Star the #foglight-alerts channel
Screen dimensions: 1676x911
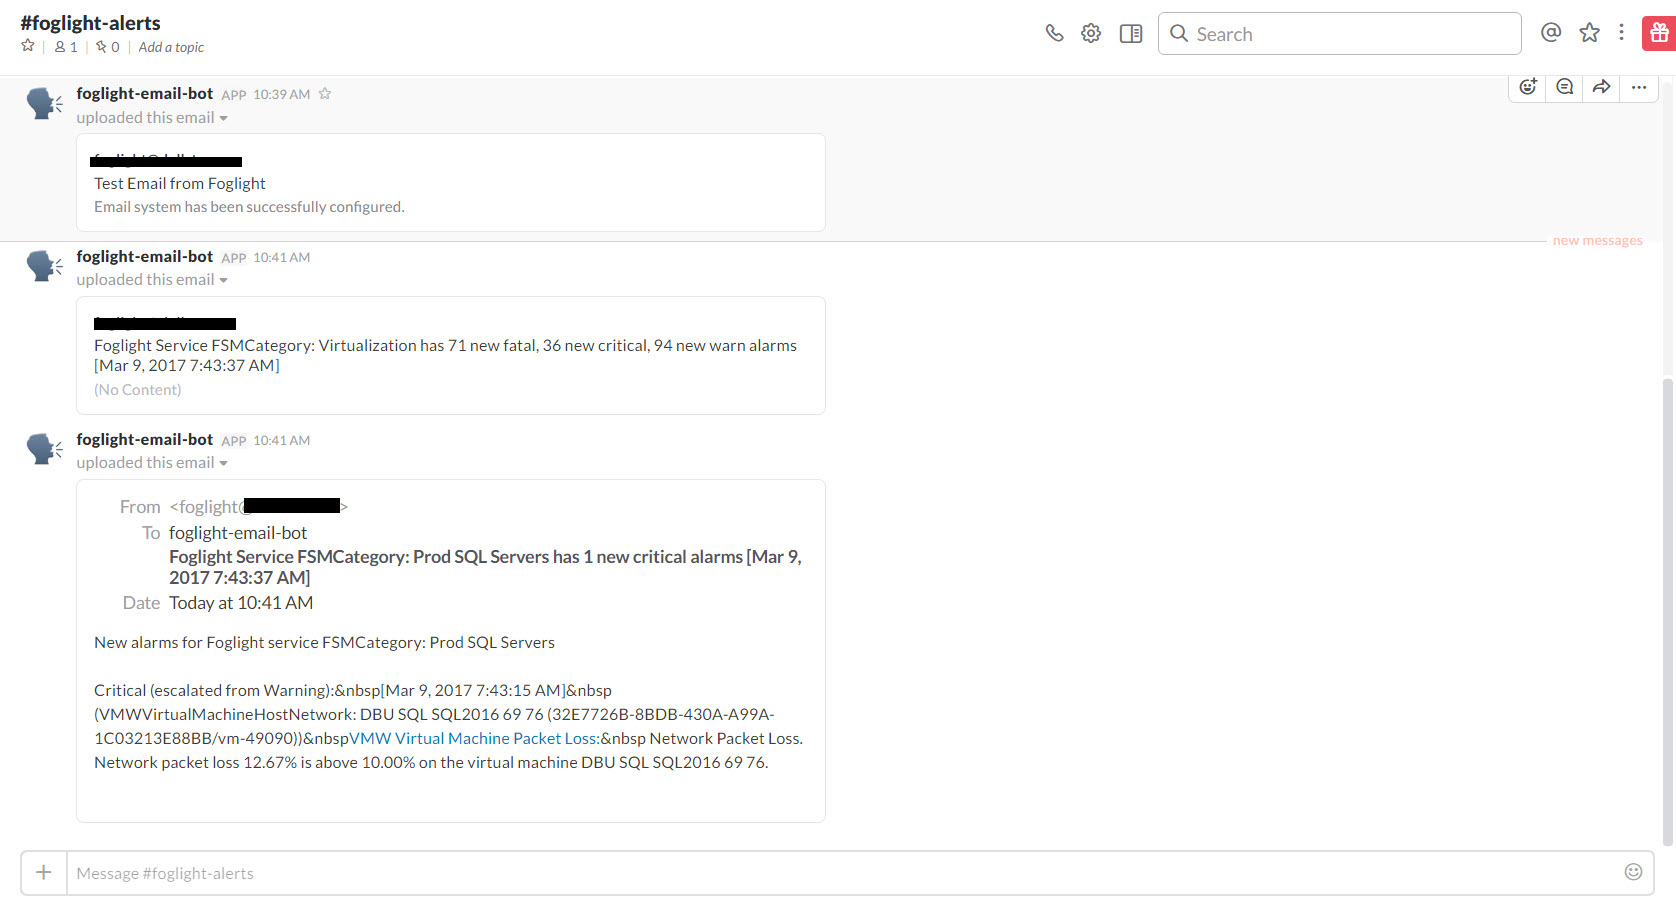(x=28, y=46)
